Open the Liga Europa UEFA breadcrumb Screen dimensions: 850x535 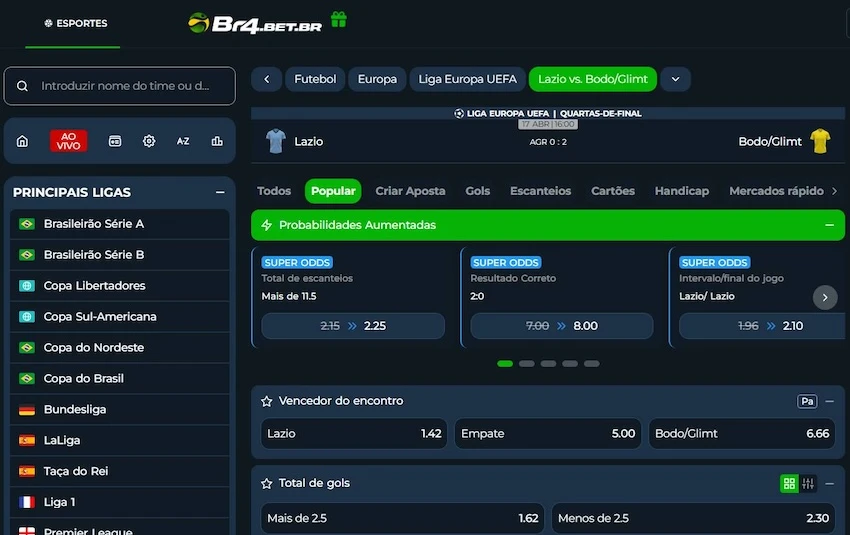click(x=467, y=79)
